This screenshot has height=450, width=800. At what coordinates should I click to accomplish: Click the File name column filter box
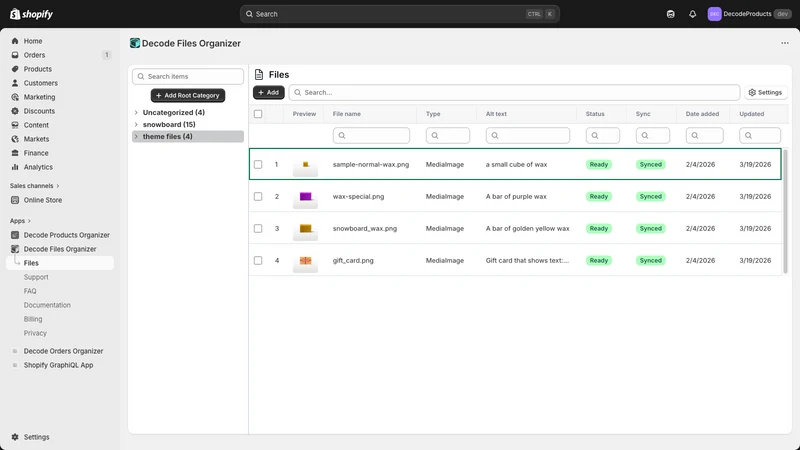pos(371,135)
